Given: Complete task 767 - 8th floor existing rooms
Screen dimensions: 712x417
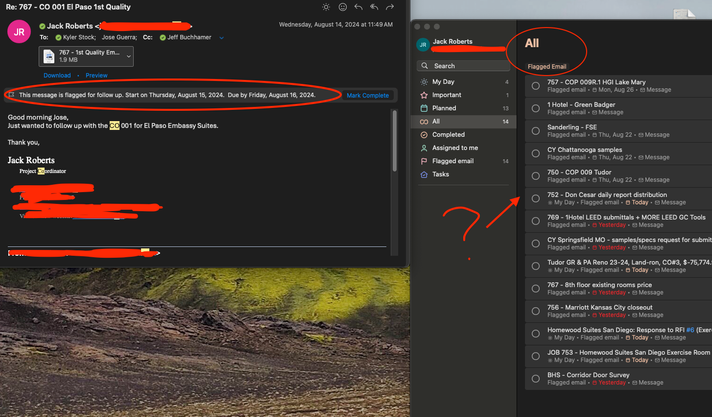Looking at the screenshot, I should pos(536,288).
